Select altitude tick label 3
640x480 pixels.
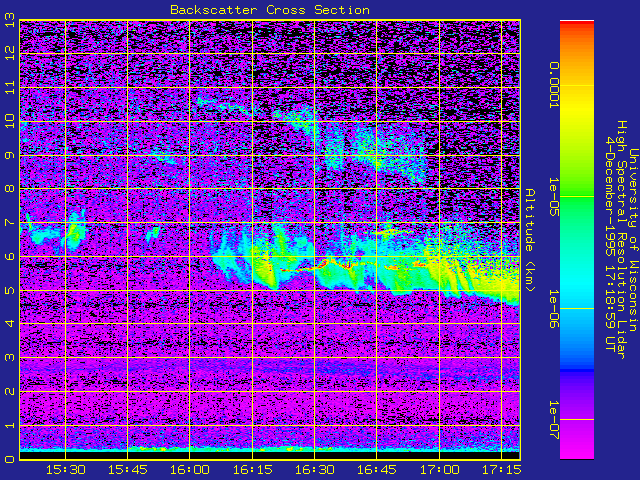(x=10, y=358)
